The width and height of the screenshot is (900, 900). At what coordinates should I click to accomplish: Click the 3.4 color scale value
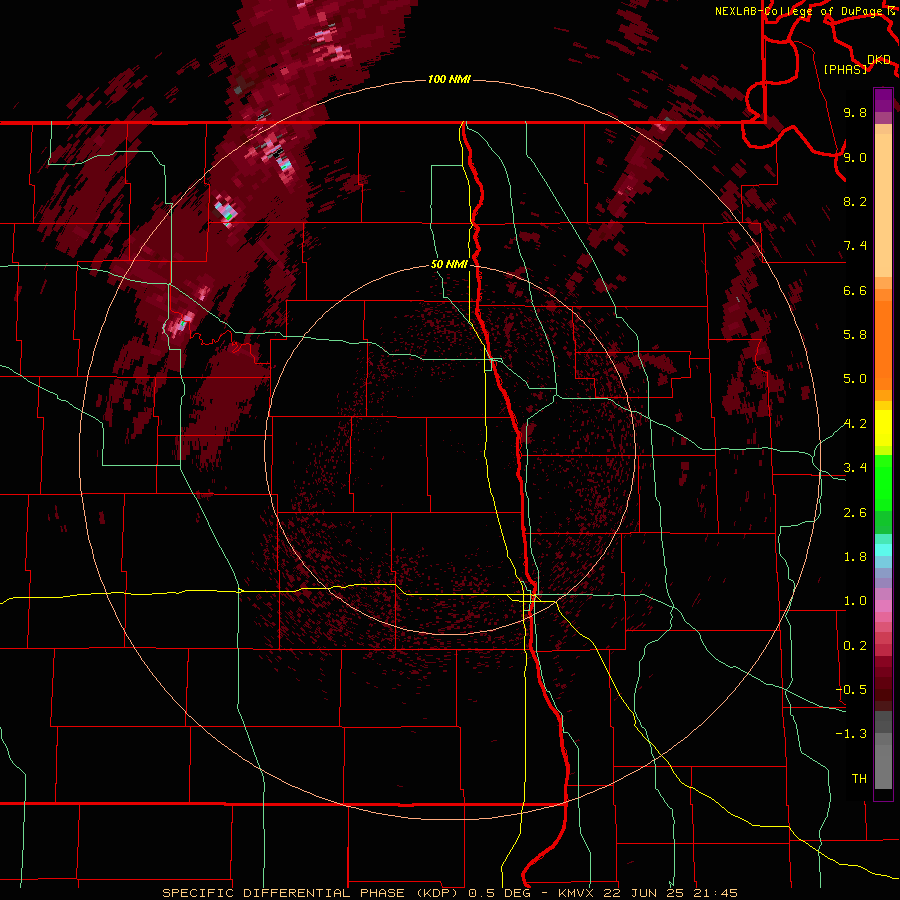pyautogui.click(x=855, y=468)
